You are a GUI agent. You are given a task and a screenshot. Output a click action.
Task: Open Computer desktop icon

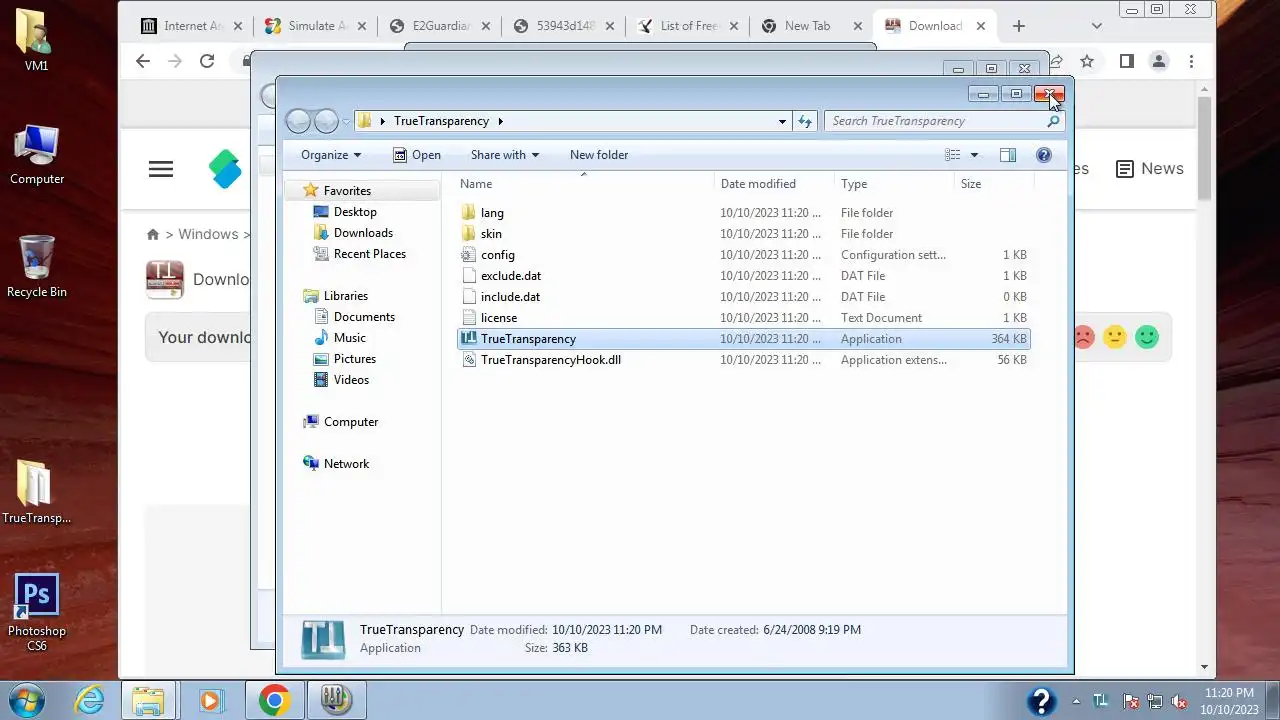click(37, 154)
